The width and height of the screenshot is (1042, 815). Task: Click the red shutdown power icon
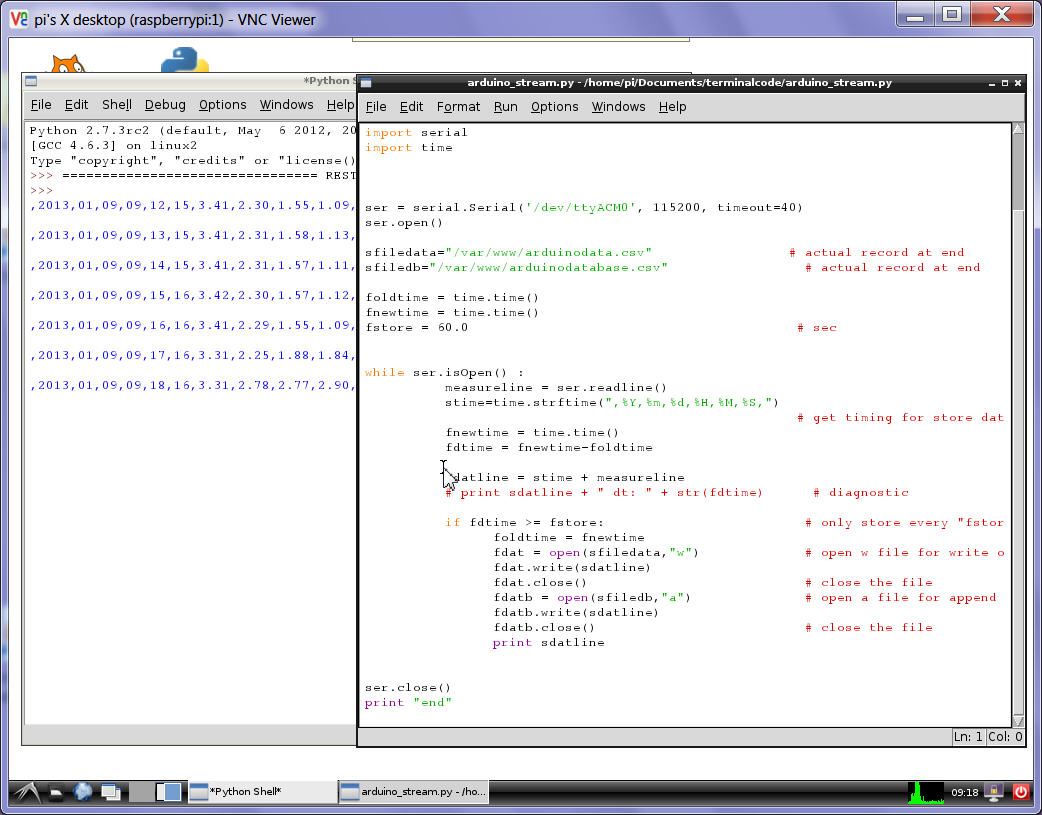(1021, 791)
